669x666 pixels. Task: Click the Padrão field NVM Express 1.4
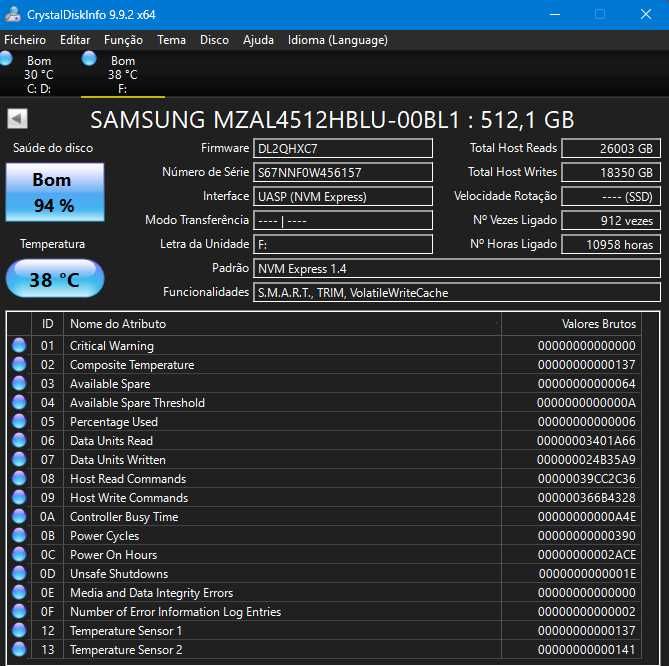pyautogui.click(x=457, y=269)
